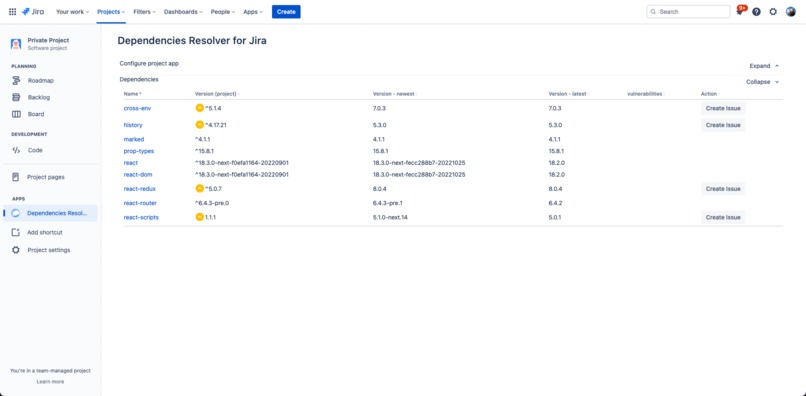
Task: Open the cross-env dependency link
Action: (137, 109)
